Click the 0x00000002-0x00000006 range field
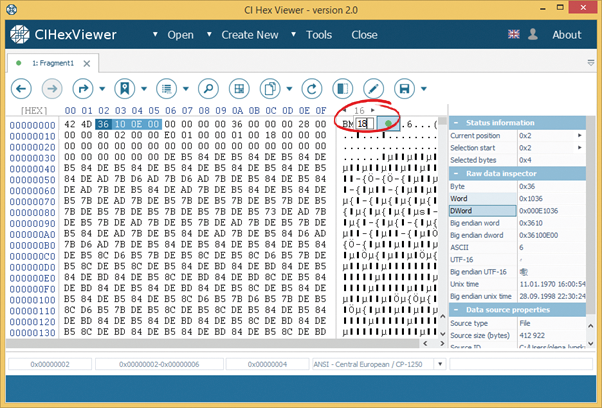This screenshot has height=408, width=602. click(159, 364)
